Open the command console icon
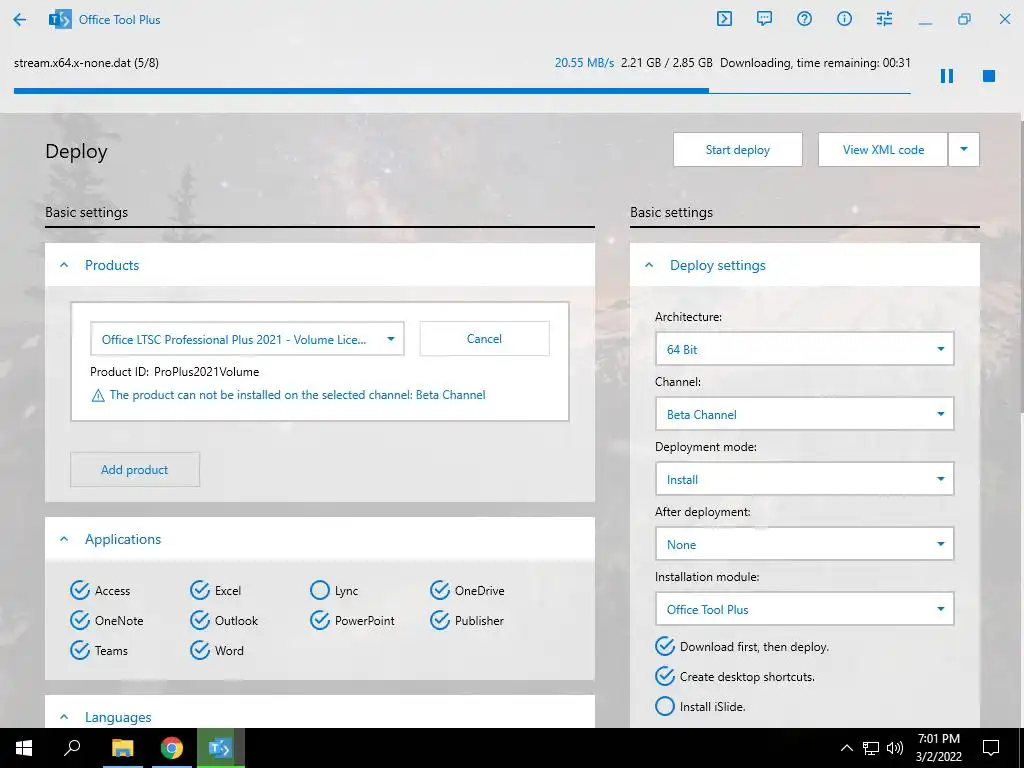1024x768 pixels. coord(724,19)
